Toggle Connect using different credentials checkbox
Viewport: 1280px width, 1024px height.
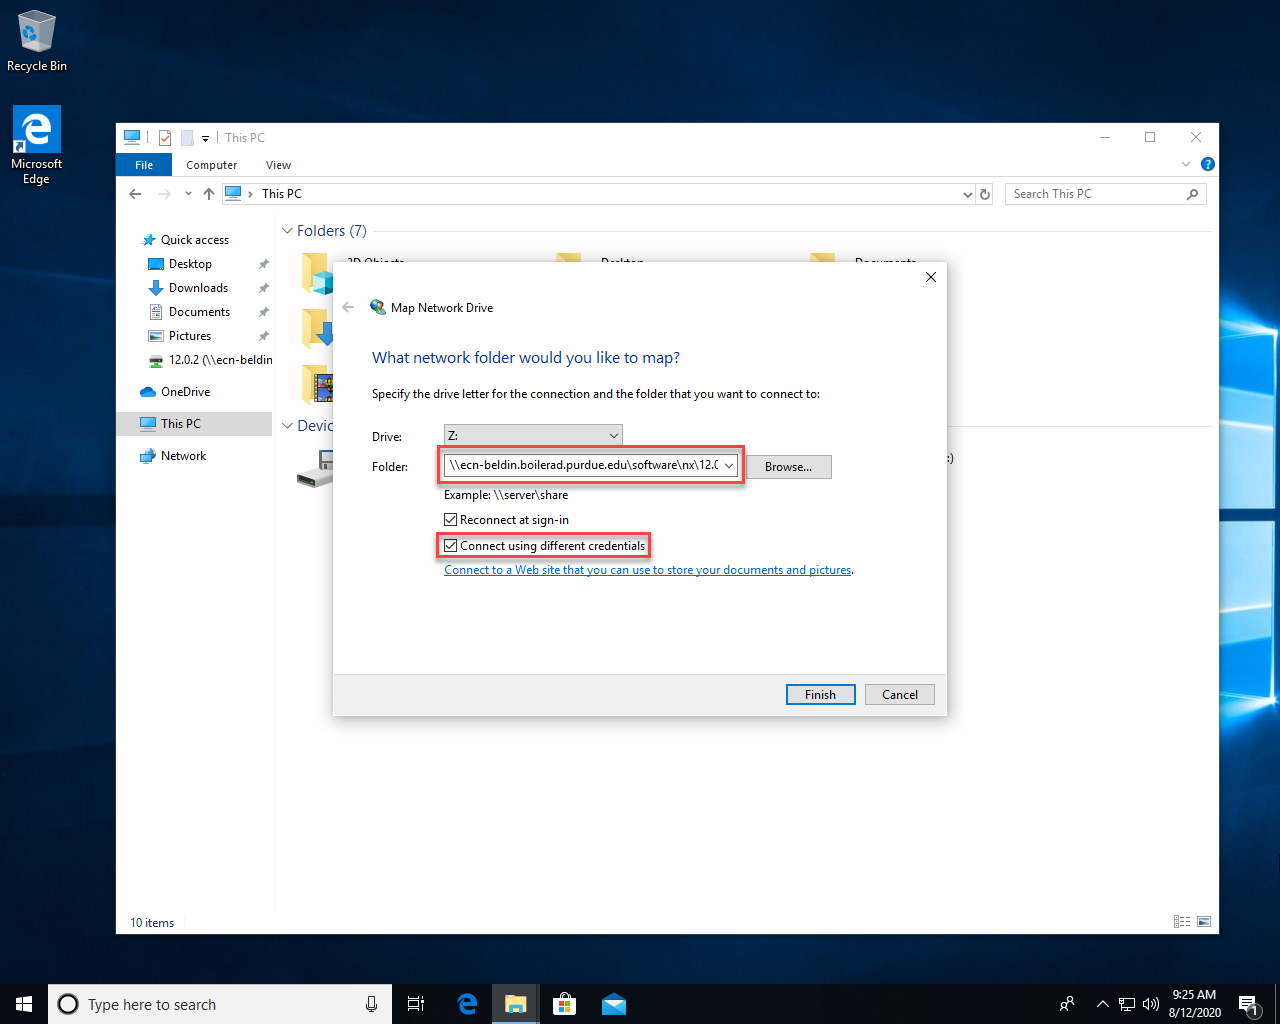tap(451, 546)
